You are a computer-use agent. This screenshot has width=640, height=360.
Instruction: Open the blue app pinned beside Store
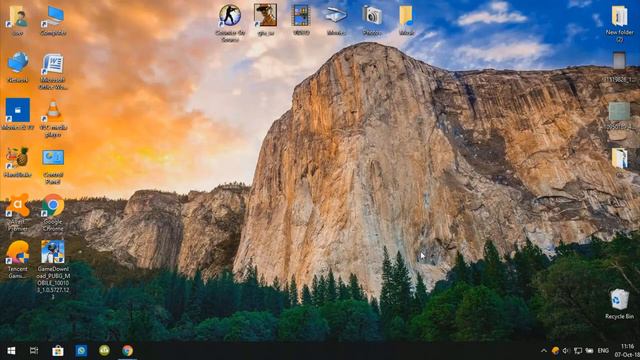click(81, 351)
